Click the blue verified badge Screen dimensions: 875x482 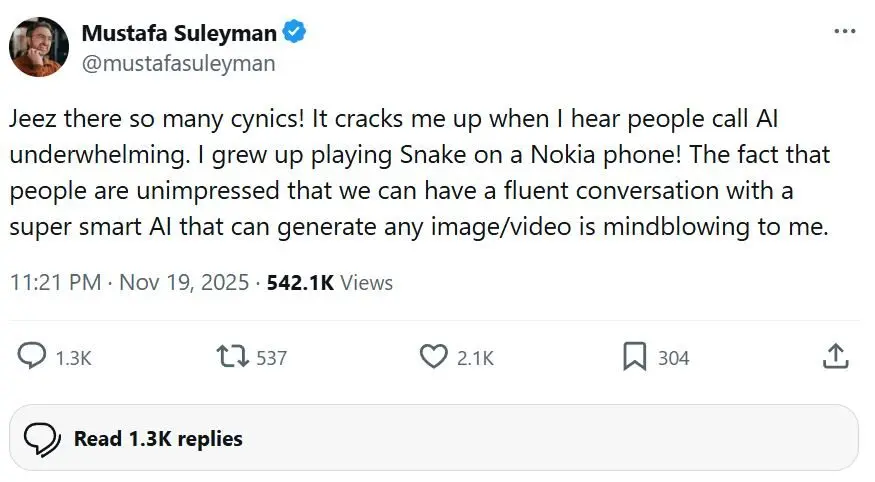(x=294, y=32)
